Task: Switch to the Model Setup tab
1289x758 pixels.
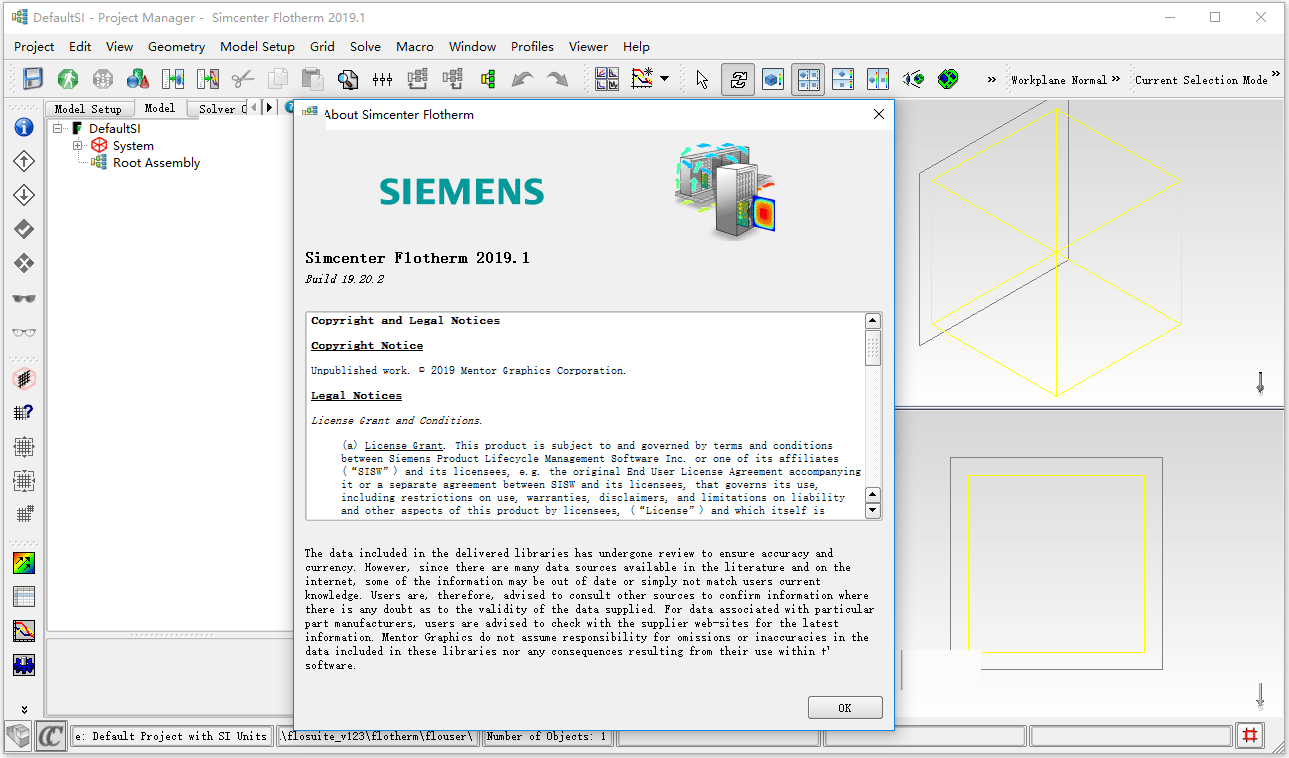Action: [87, 109]
